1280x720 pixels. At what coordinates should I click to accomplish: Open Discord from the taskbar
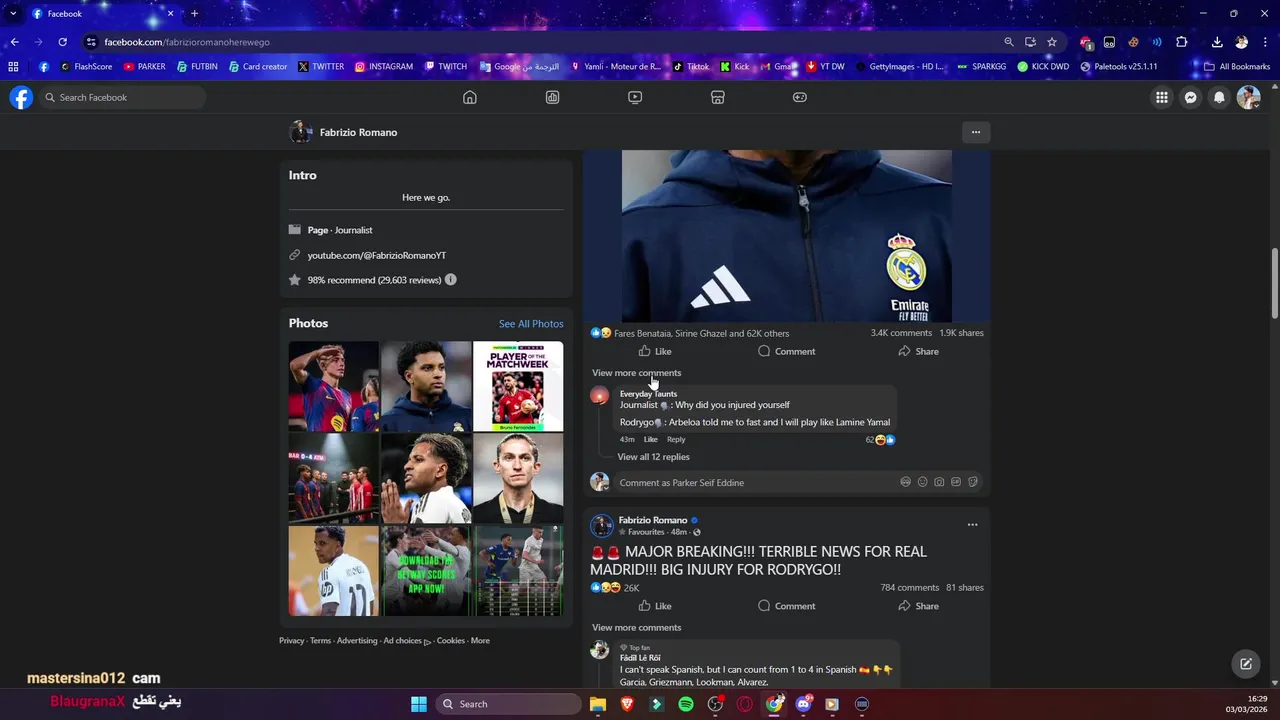(803, 704)
